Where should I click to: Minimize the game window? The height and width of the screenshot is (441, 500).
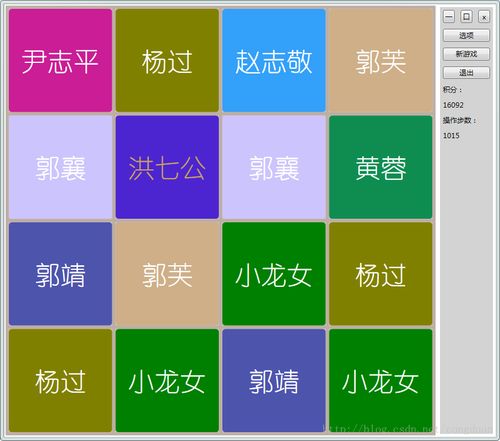pyautogui.click(x=449, y=16)
